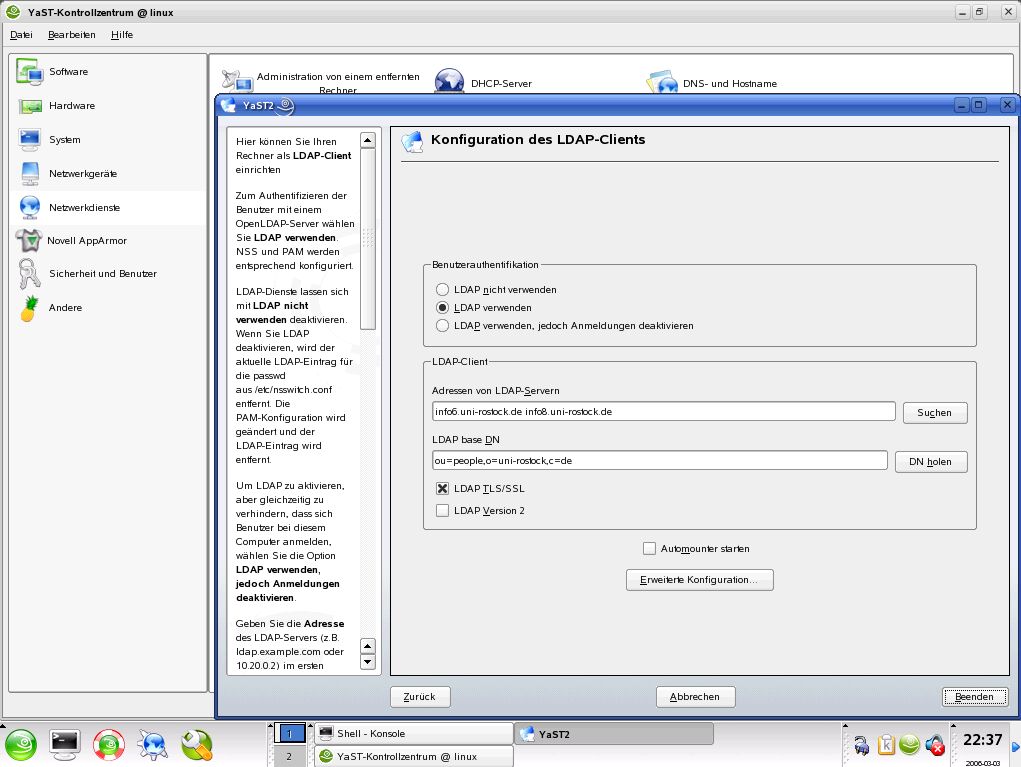1021x767 pixels.
Task: Select the 'LDAP verwenden' radio option
Action: click(443, 307)
